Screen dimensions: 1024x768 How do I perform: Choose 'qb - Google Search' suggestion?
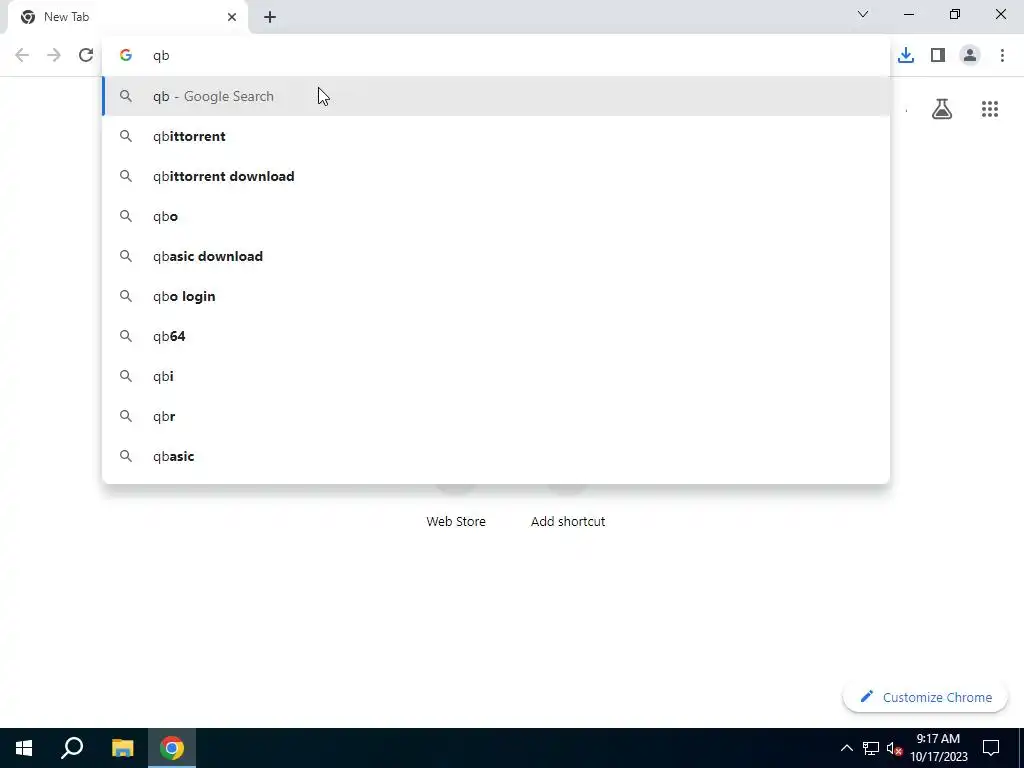(496, 96)
